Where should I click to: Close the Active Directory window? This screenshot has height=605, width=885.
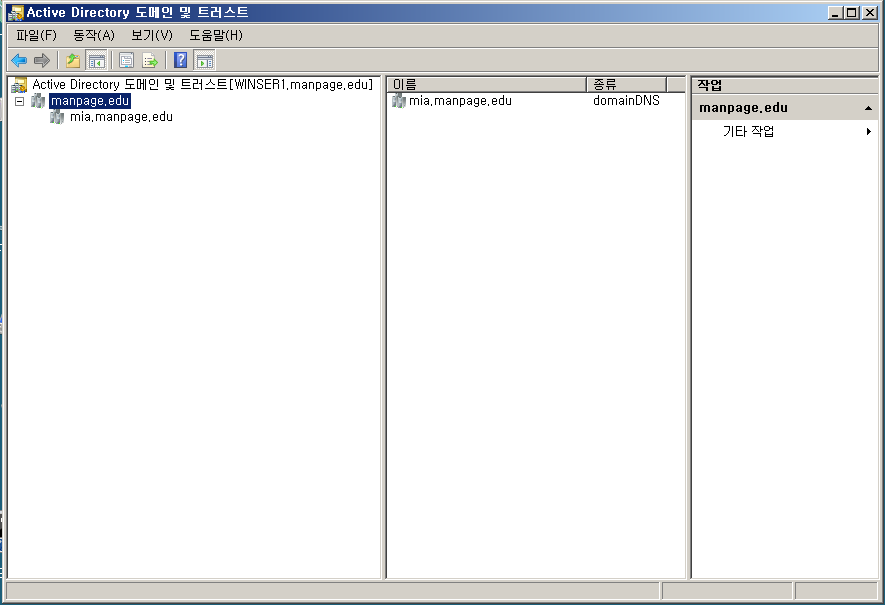pos(870,12)
